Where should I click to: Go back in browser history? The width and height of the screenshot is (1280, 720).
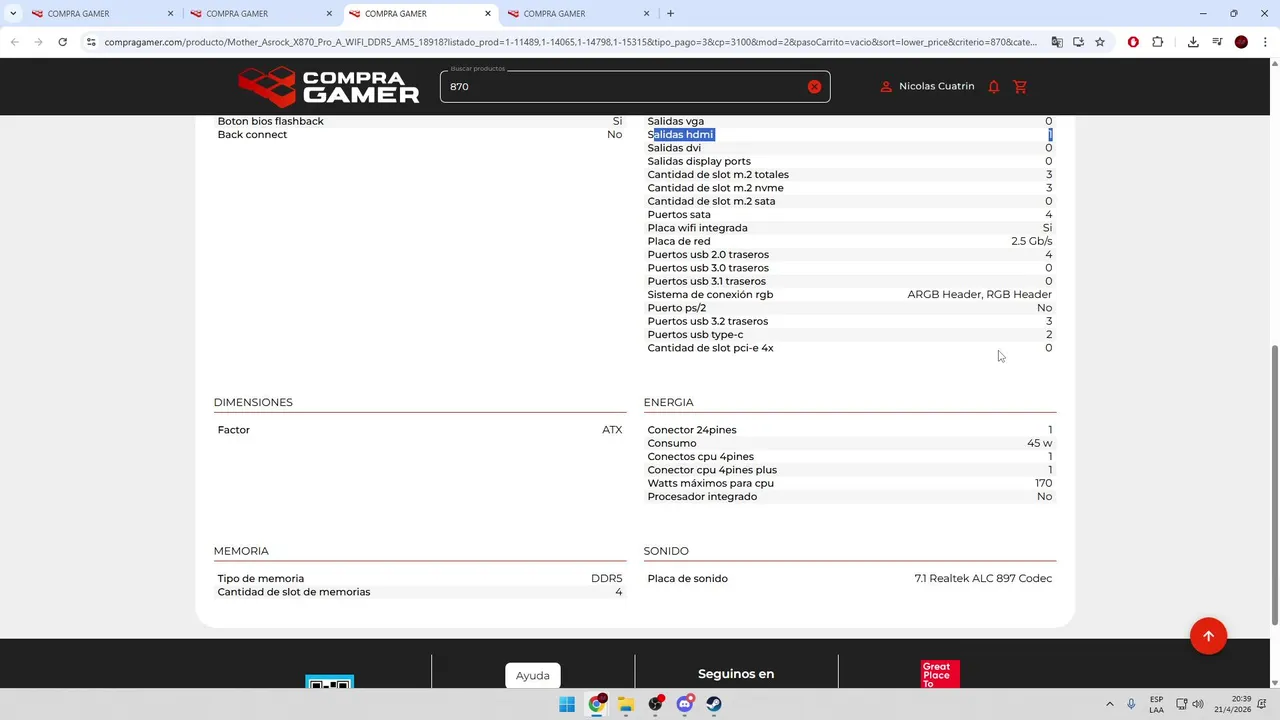click(14, 42)
